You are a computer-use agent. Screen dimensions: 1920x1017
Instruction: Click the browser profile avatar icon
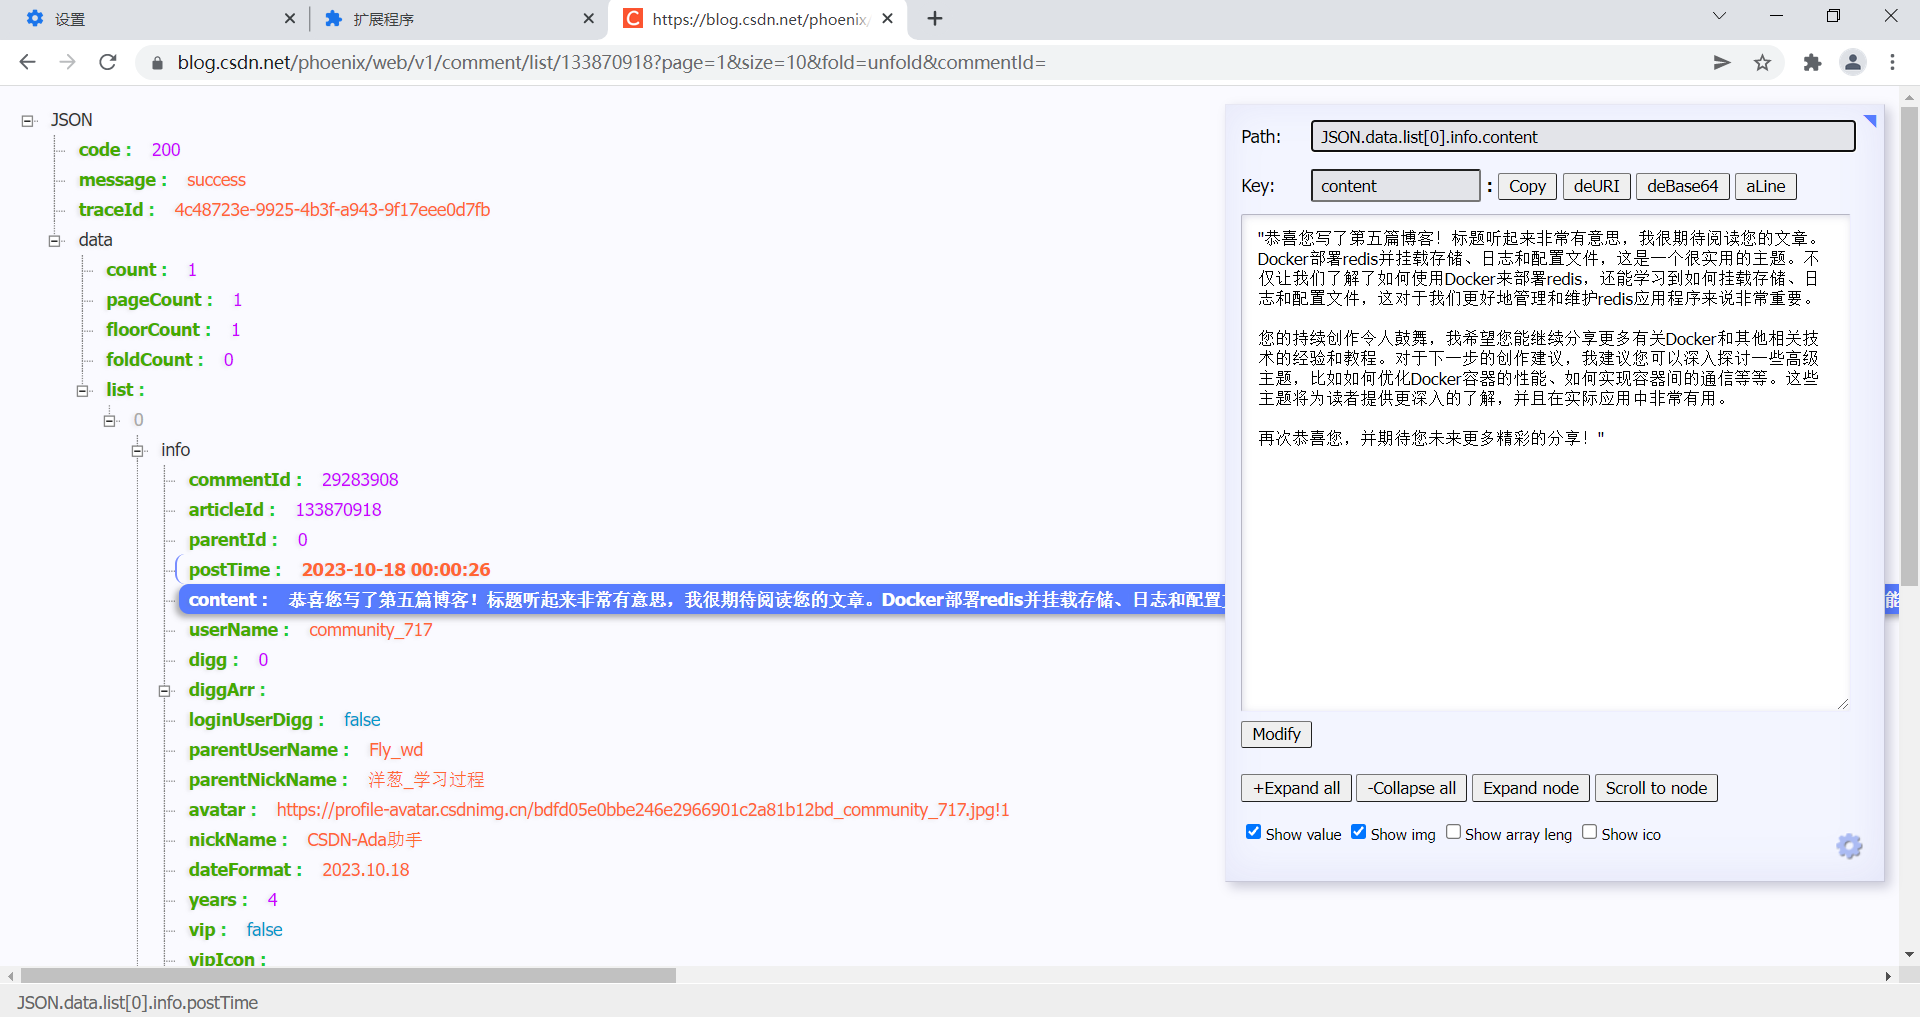(1852, 62)
